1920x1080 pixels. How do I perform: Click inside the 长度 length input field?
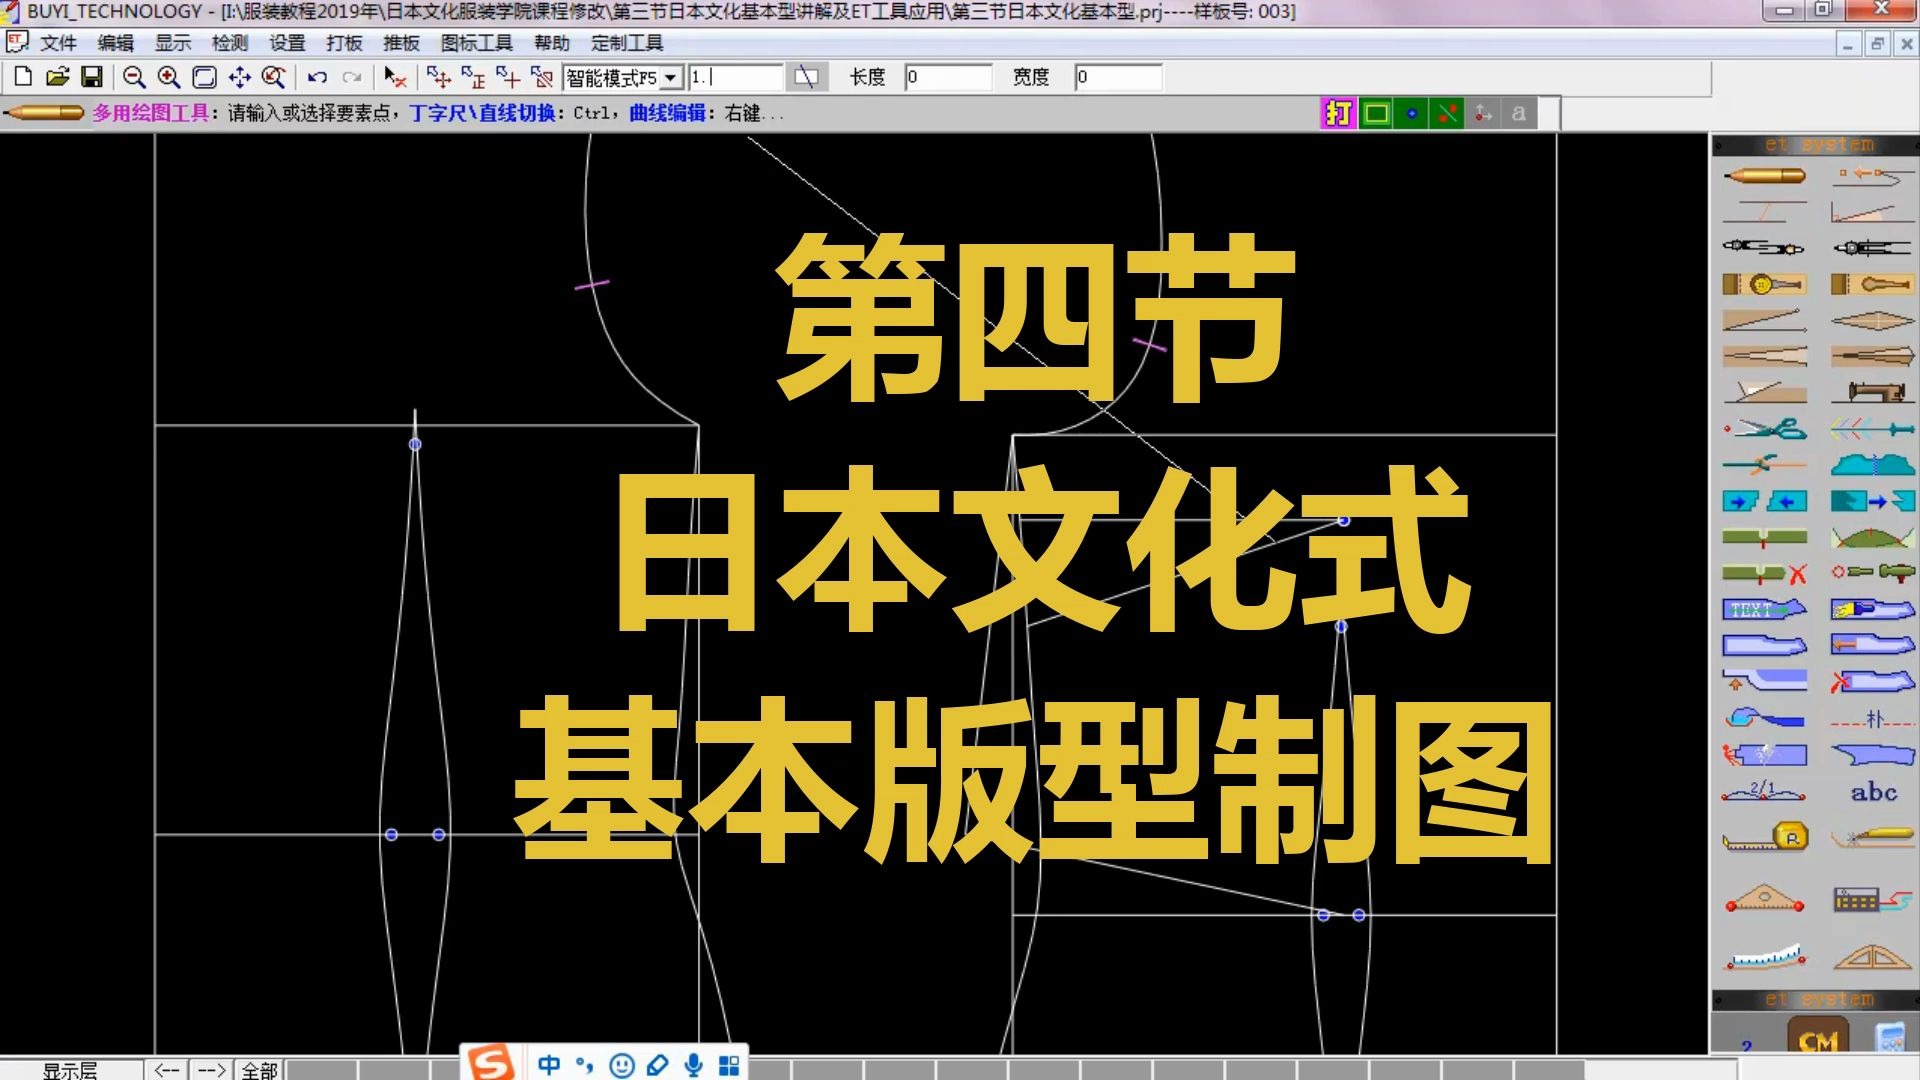(945, 77)
